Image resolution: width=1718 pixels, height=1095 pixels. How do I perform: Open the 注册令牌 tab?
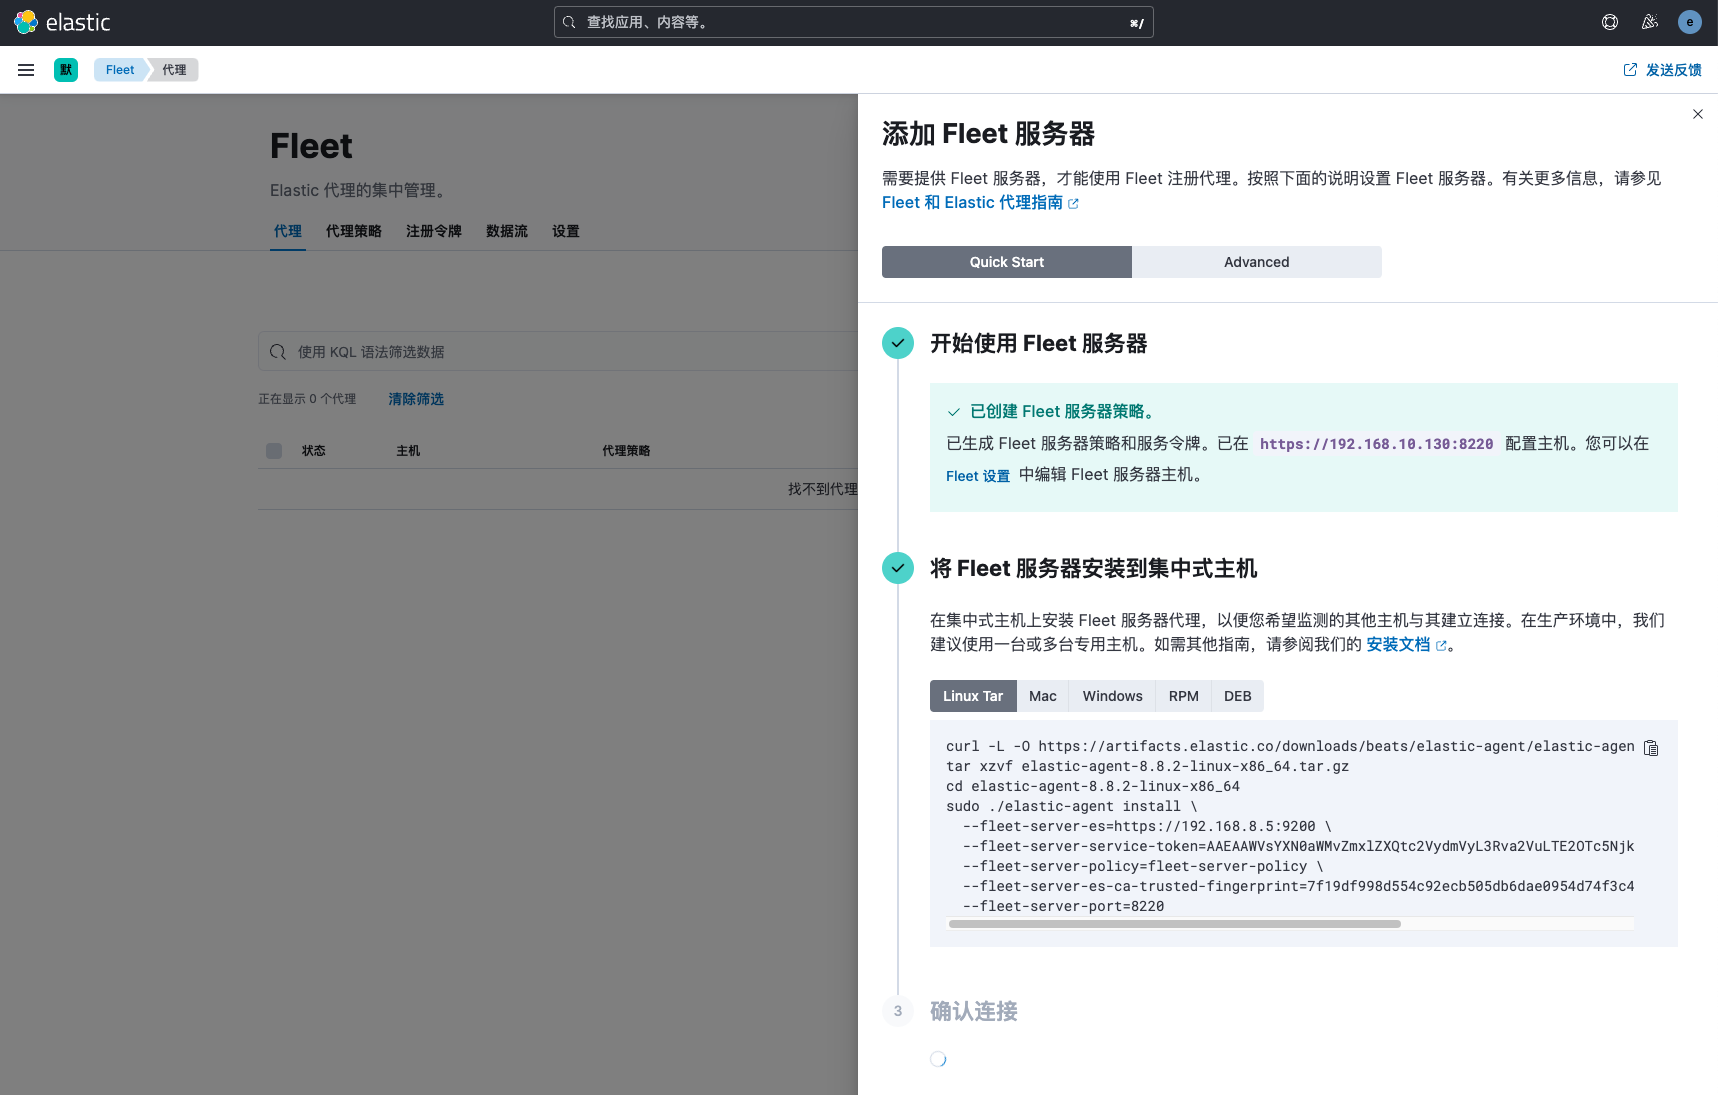pyautogui.click(x=434, y=231)
